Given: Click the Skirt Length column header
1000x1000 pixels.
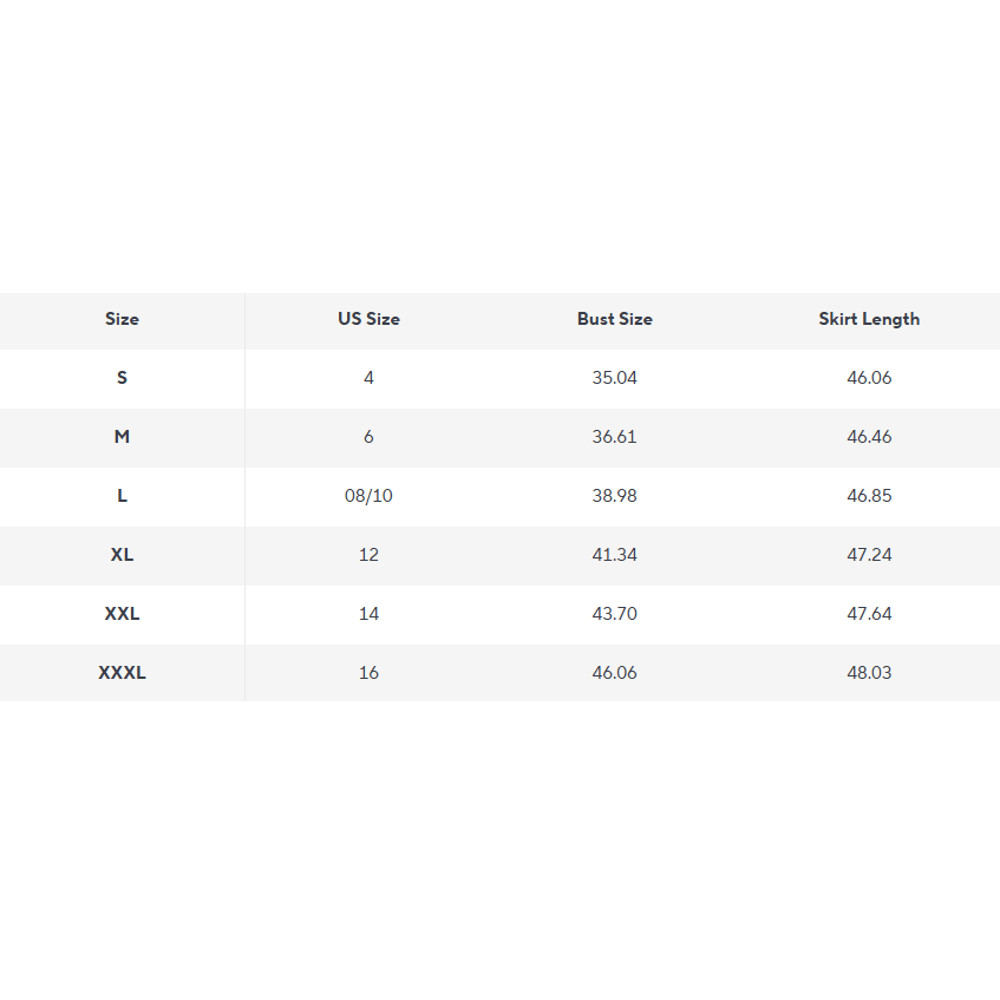Looking at the screenshot, I should click(x=869, y=319).
